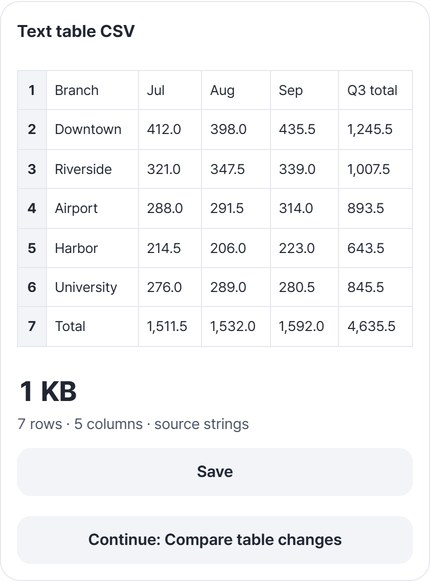Screen dimensions: 430x582
Task: Click University Jul value 276.0
Action: [x=170, y=287]
